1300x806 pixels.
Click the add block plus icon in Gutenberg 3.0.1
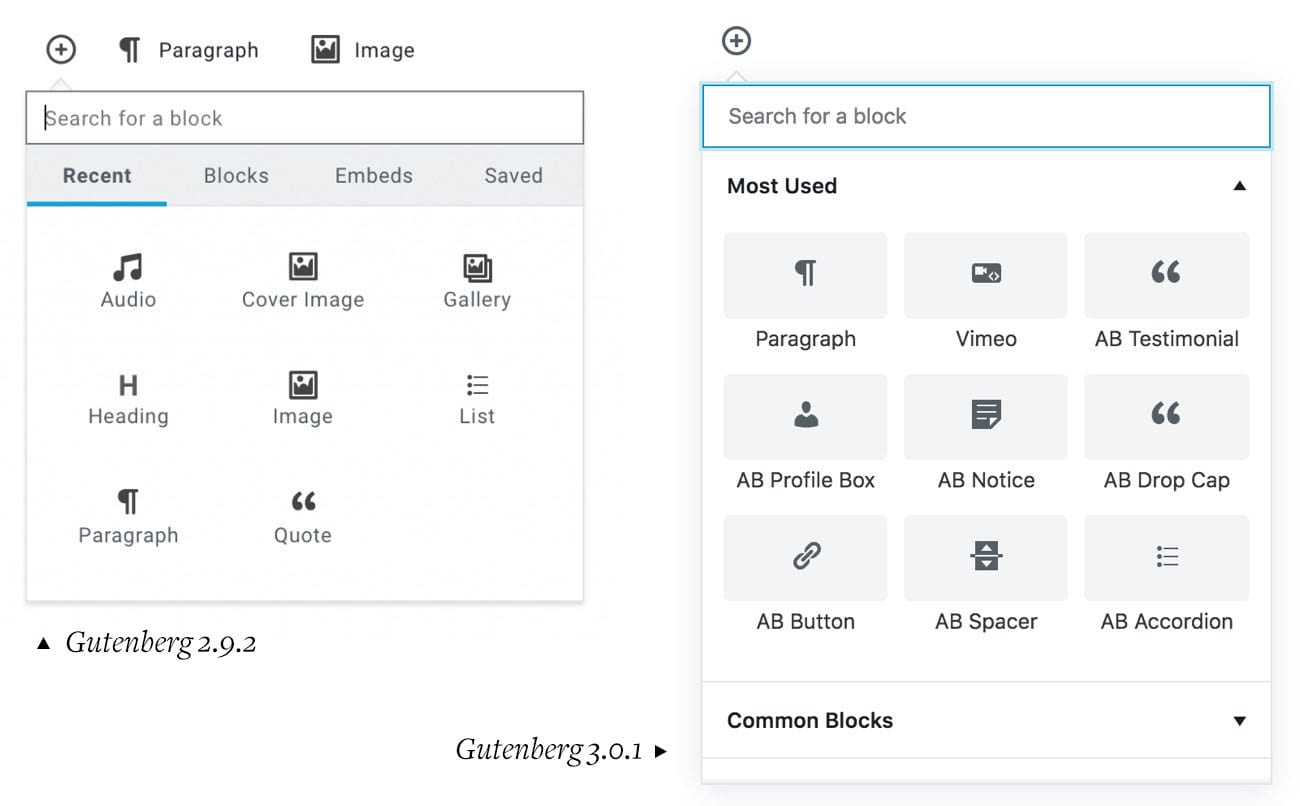[736, 41]
